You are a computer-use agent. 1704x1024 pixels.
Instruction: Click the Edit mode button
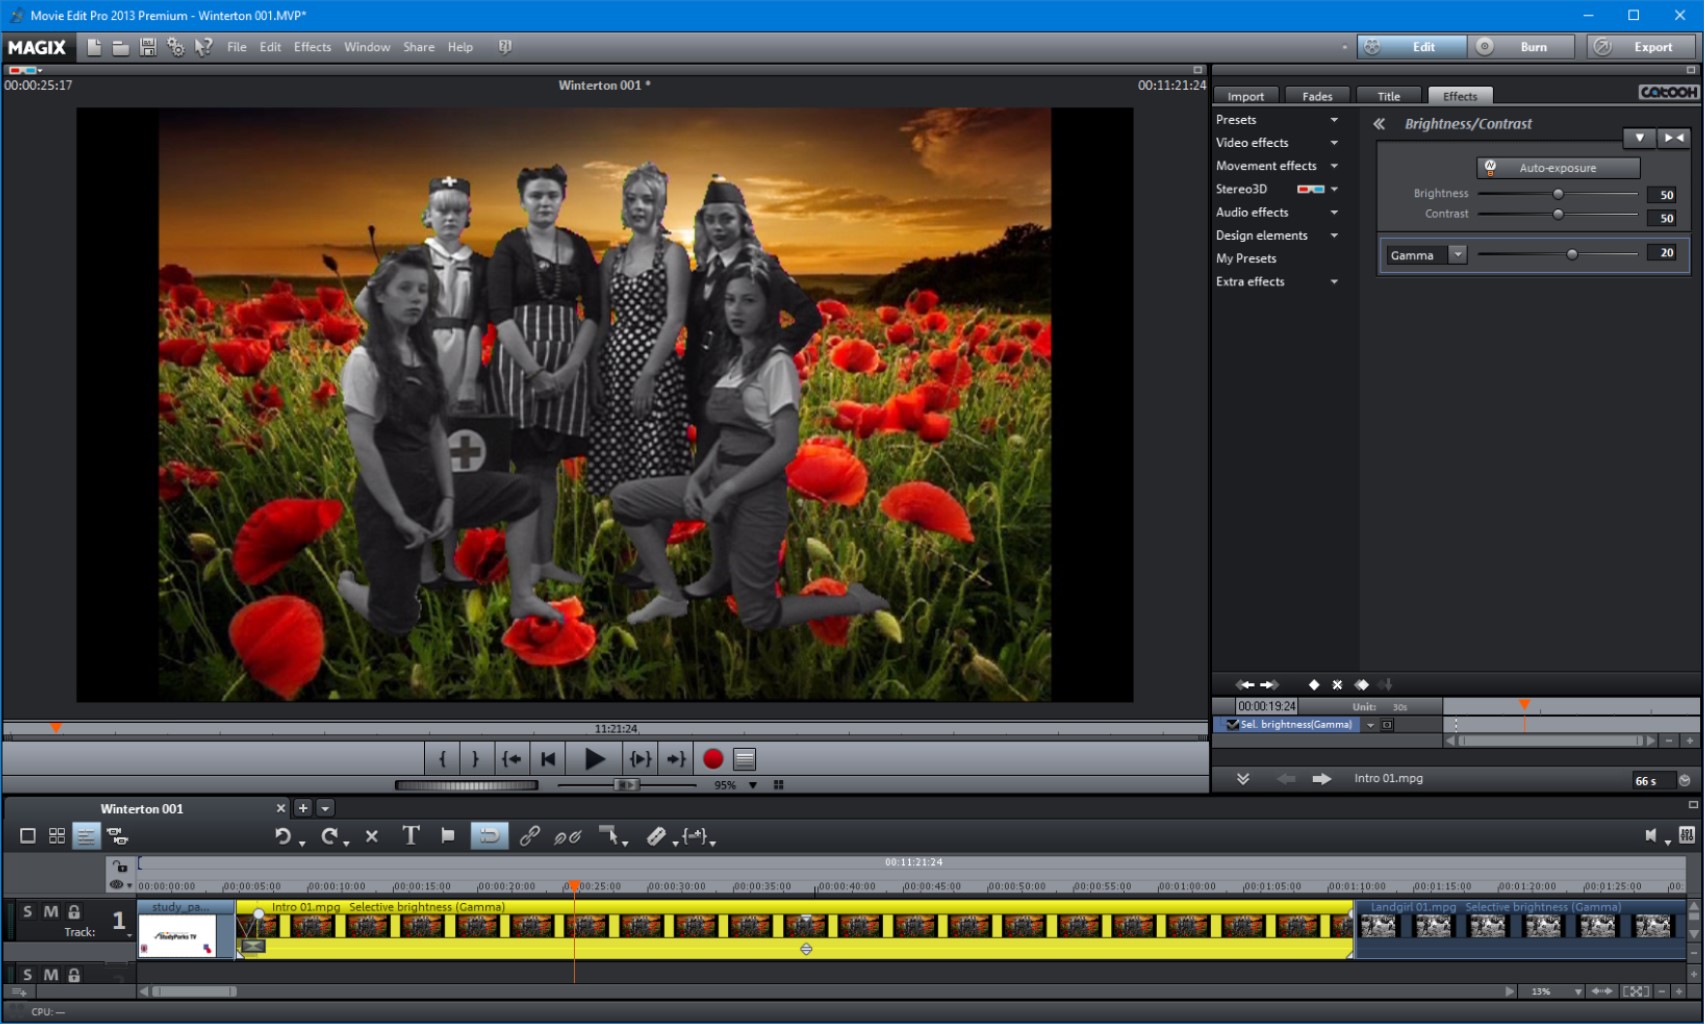(1412, 47)
